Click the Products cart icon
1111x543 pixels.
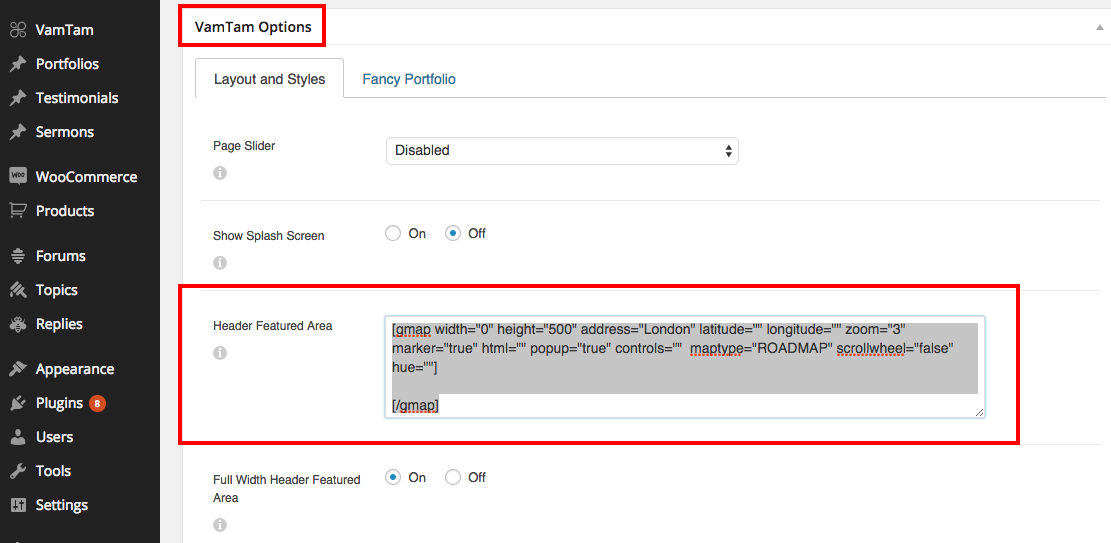tap(18, 211)
